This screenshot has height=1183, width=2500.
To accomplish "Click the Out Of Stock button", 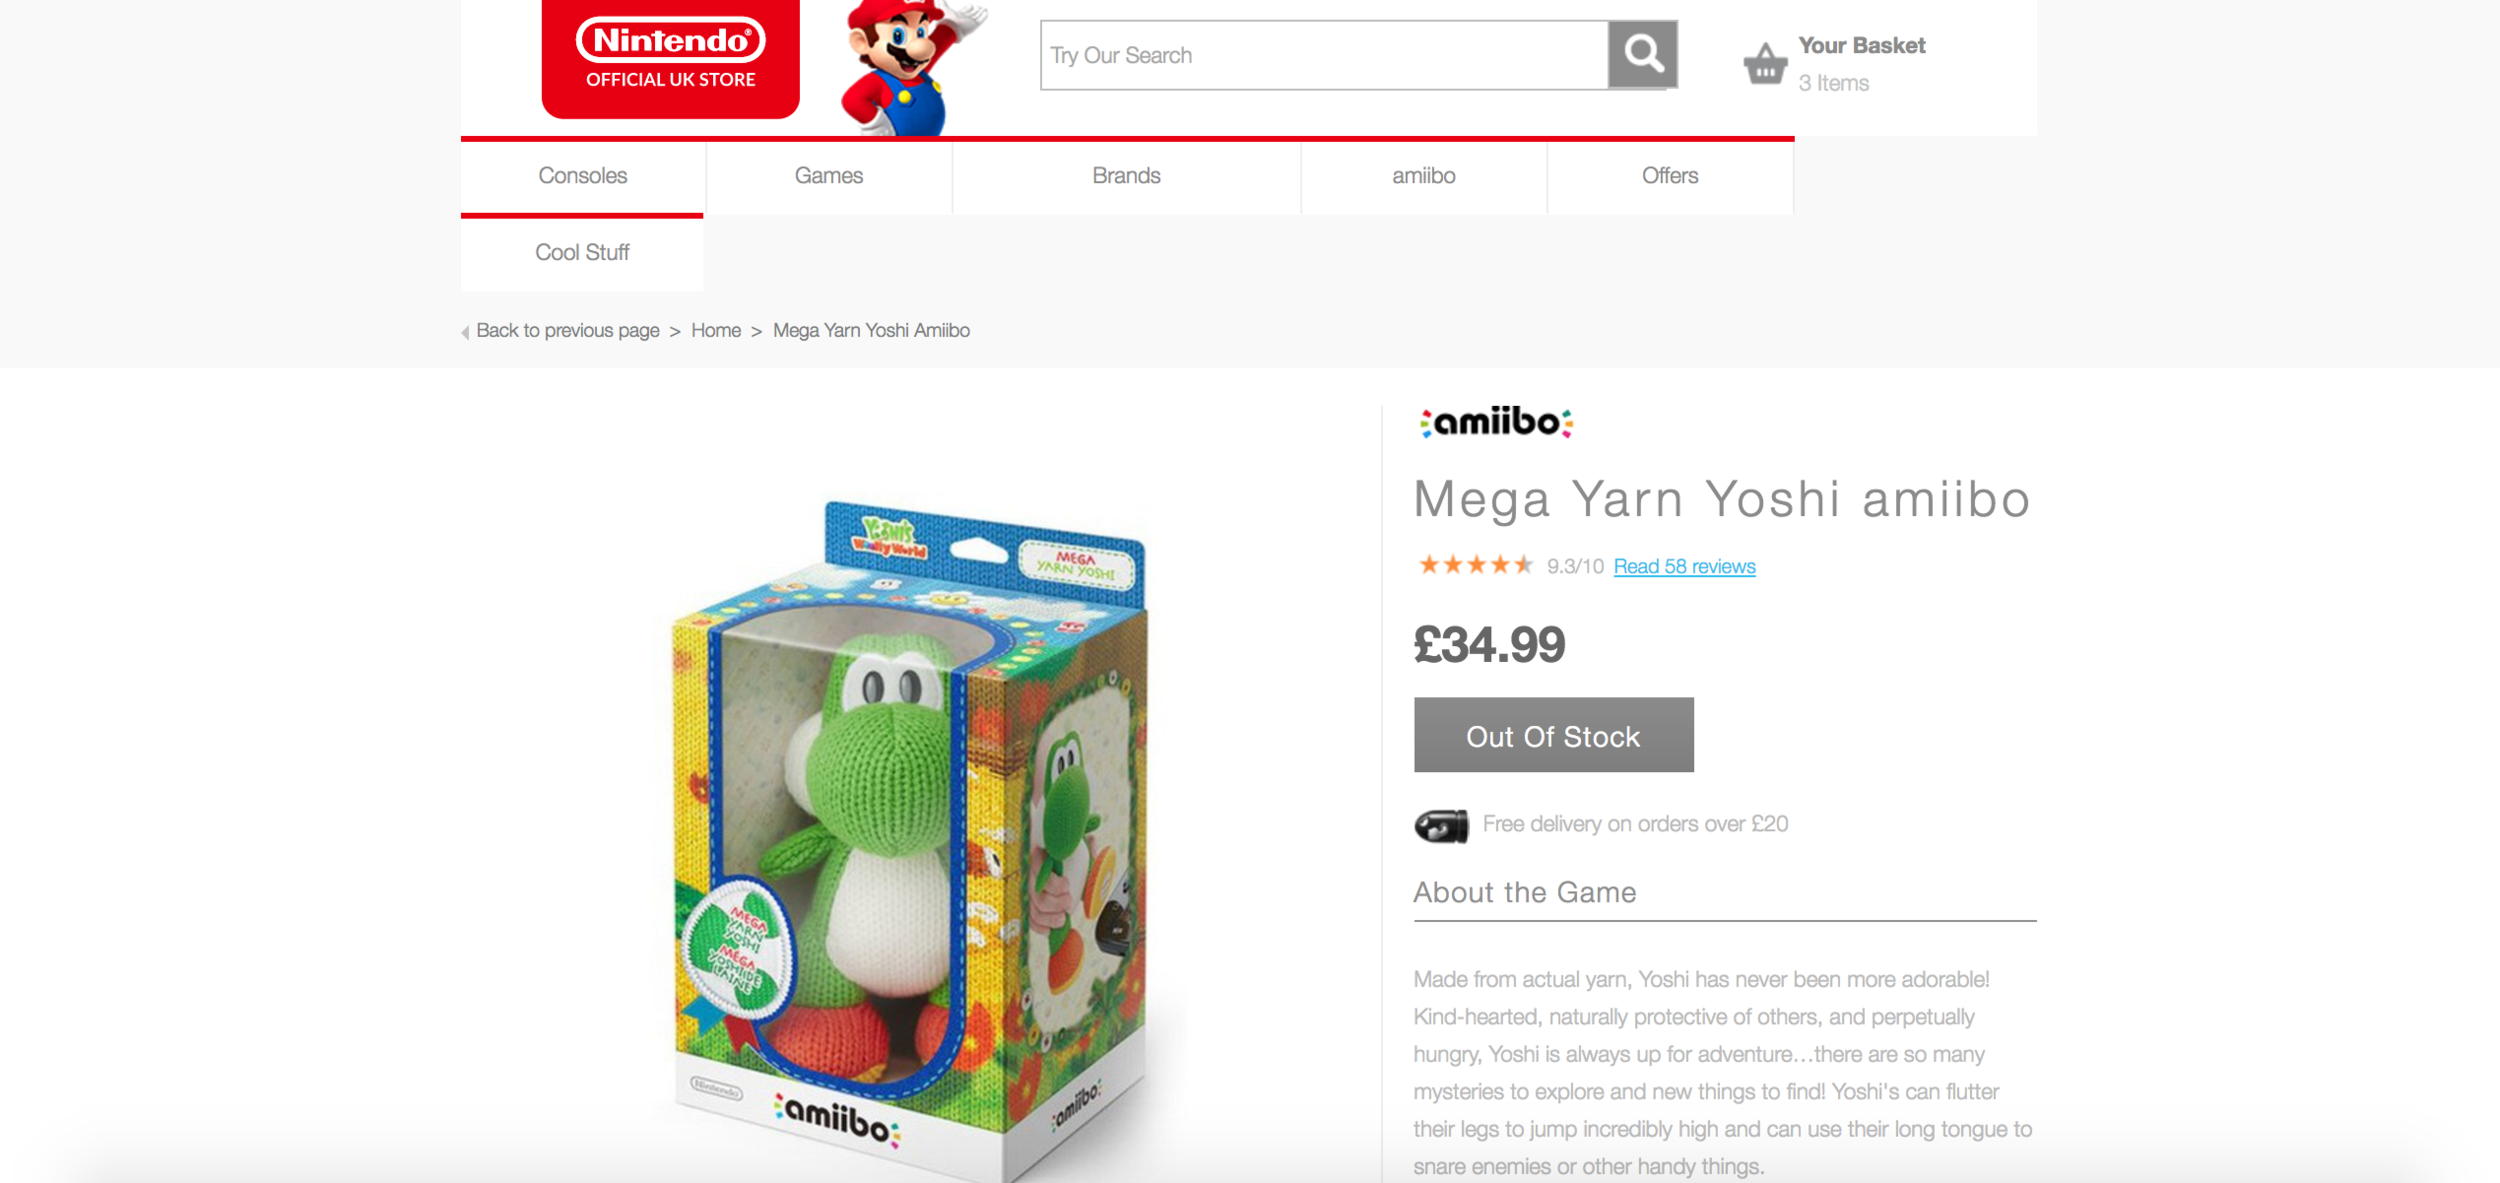I will pos(1553,735).
